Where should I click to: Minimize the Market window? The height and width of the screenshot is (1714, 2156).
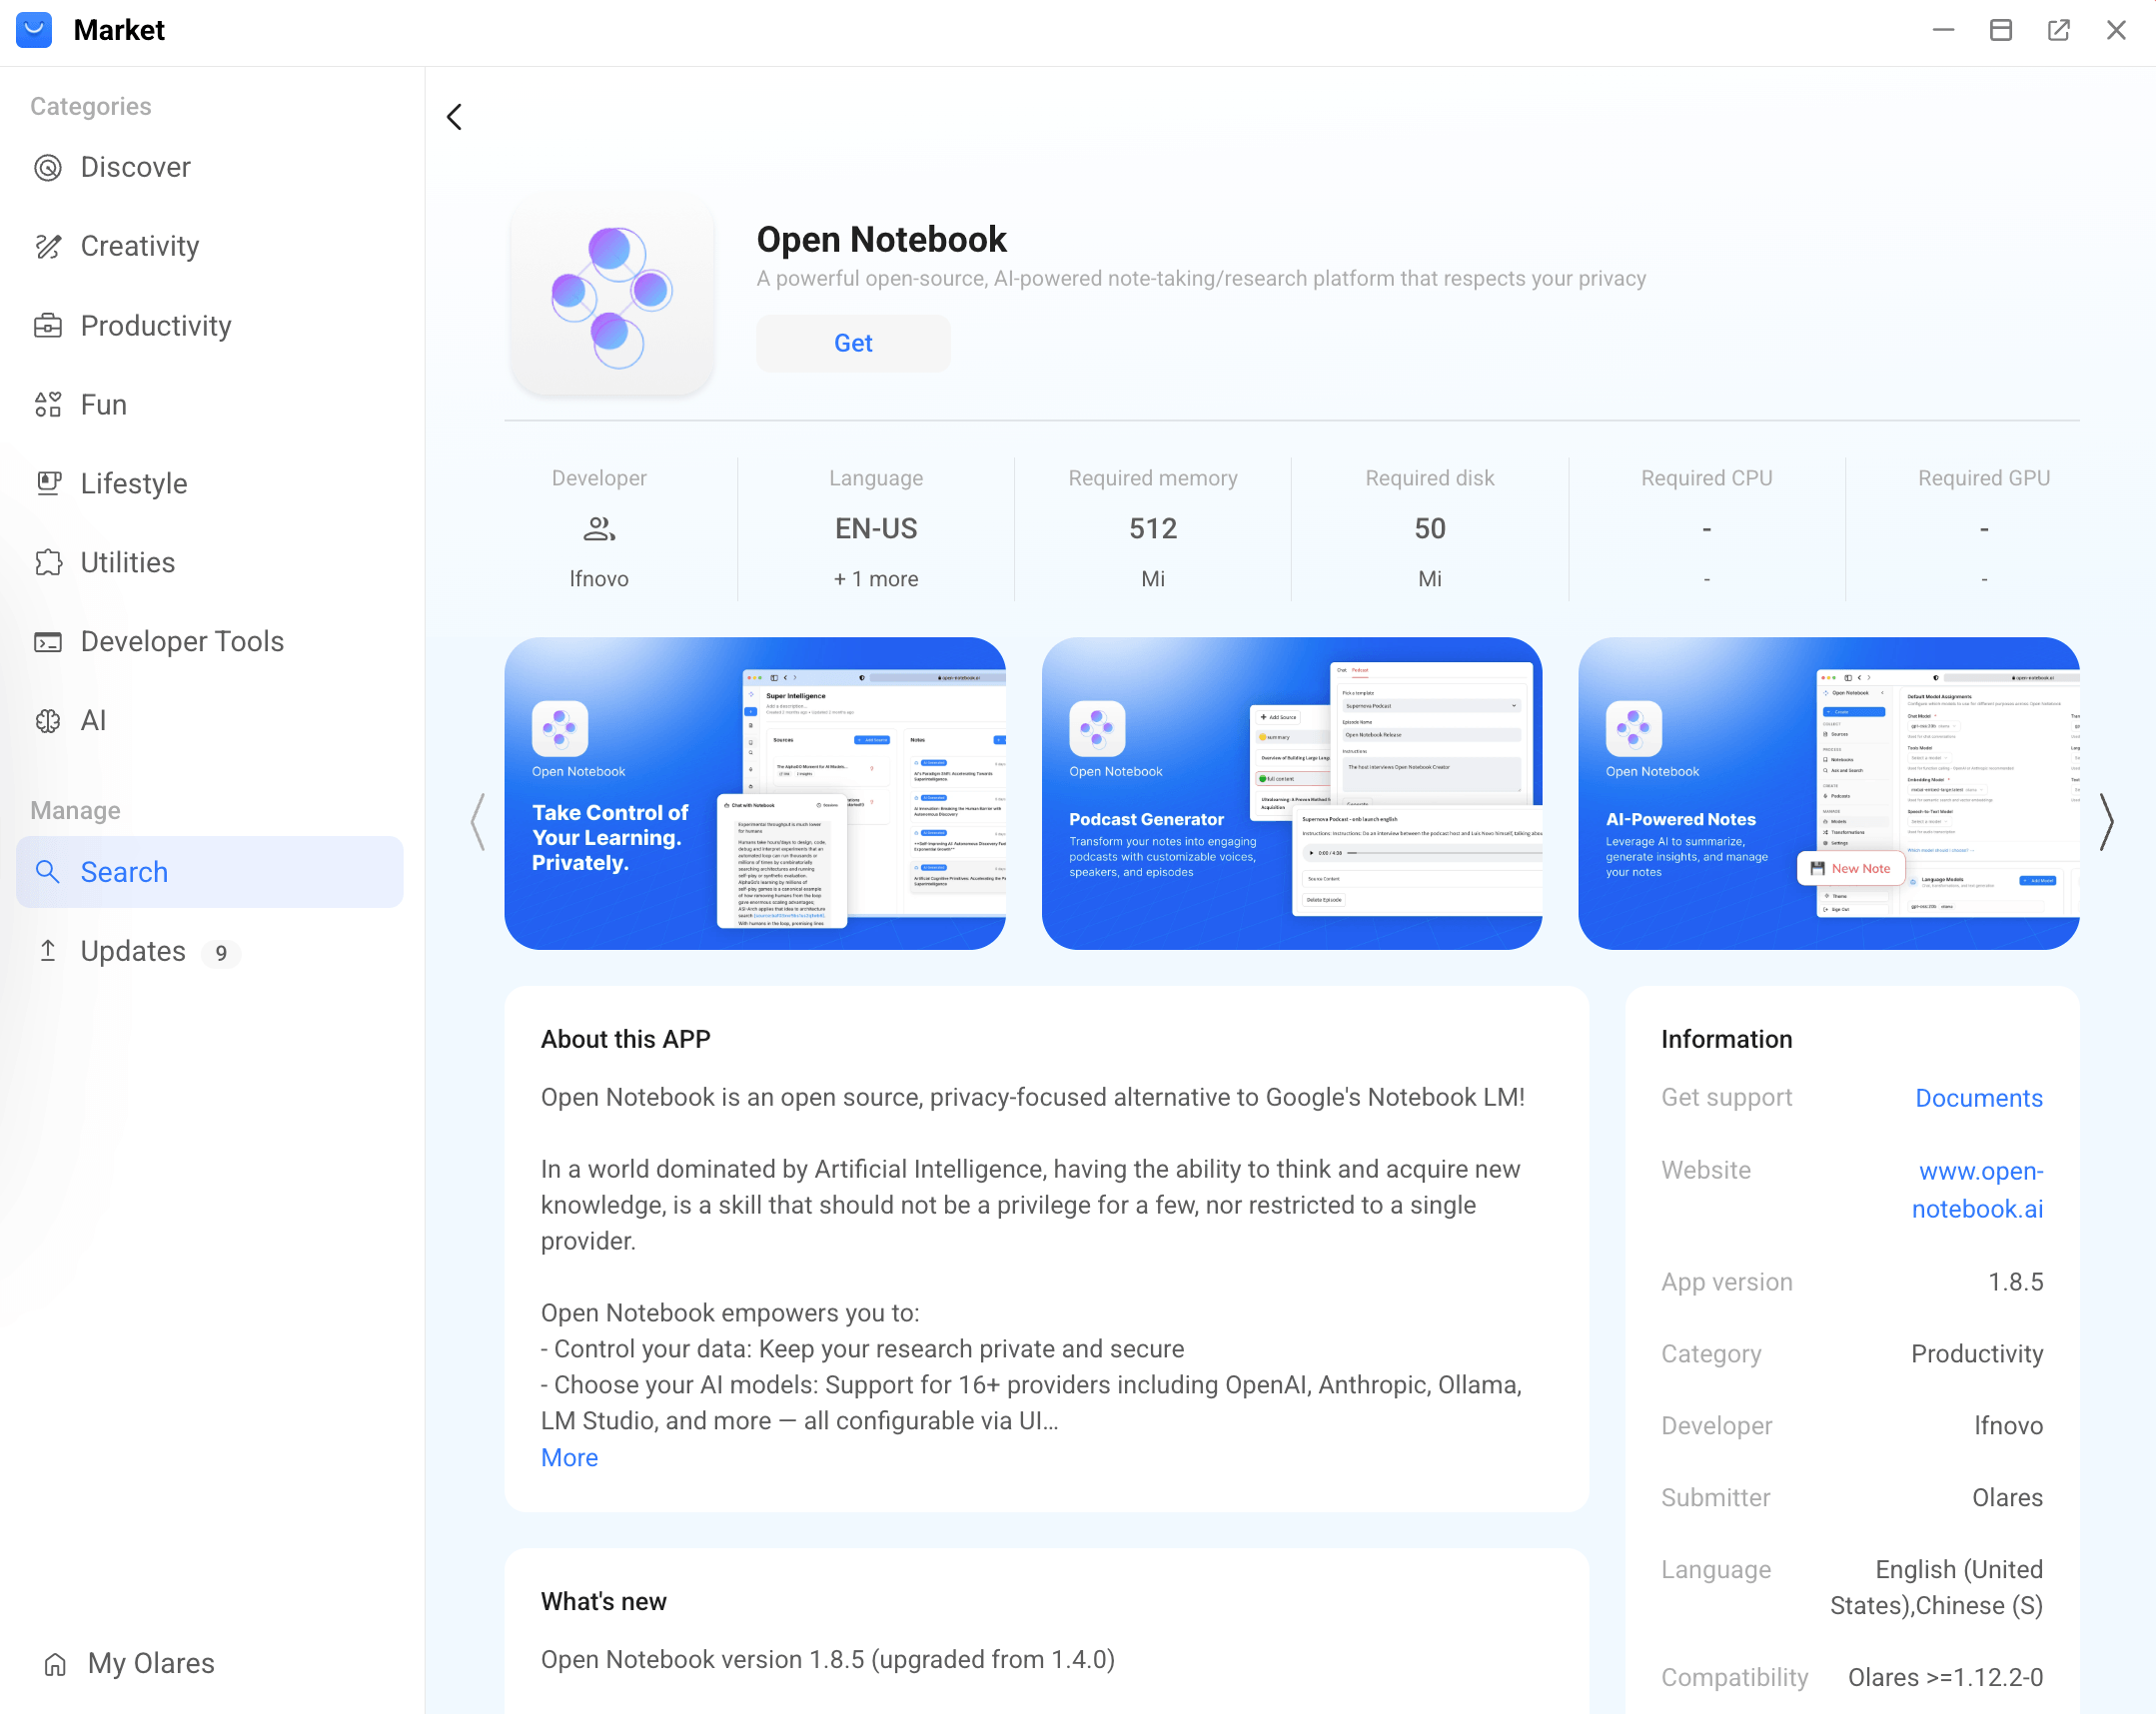(1943, 30)
